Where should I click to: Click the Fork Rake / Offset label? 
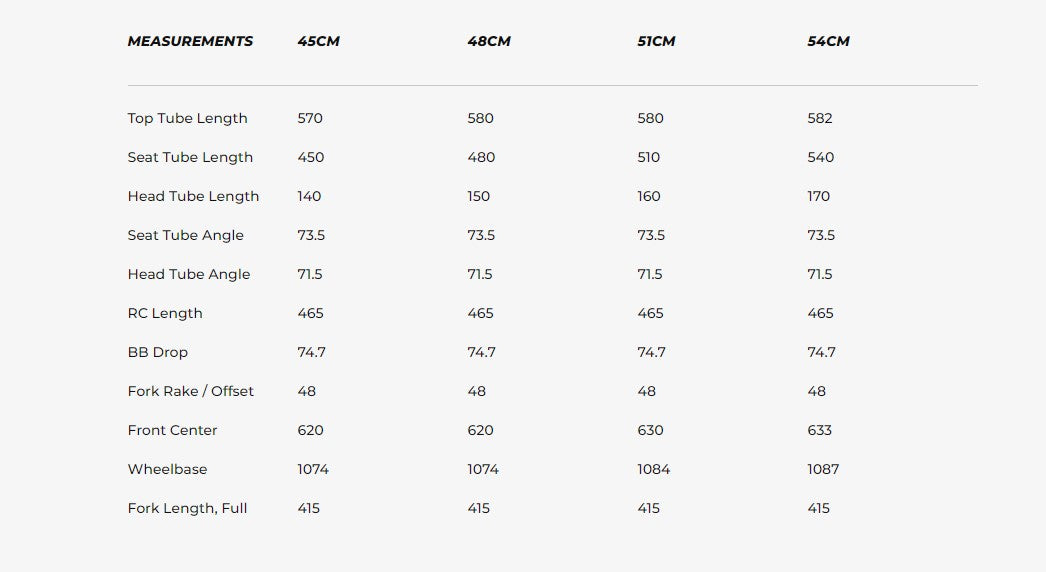click(x=190, y=391)
